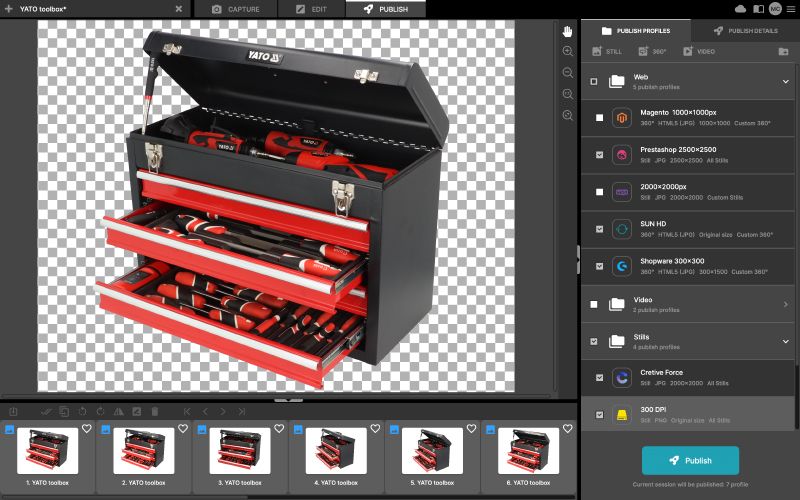The width and height of the screenshot is (800, 500).
Task: Click the zoom out magnifier icon
Action: (568, 73)
